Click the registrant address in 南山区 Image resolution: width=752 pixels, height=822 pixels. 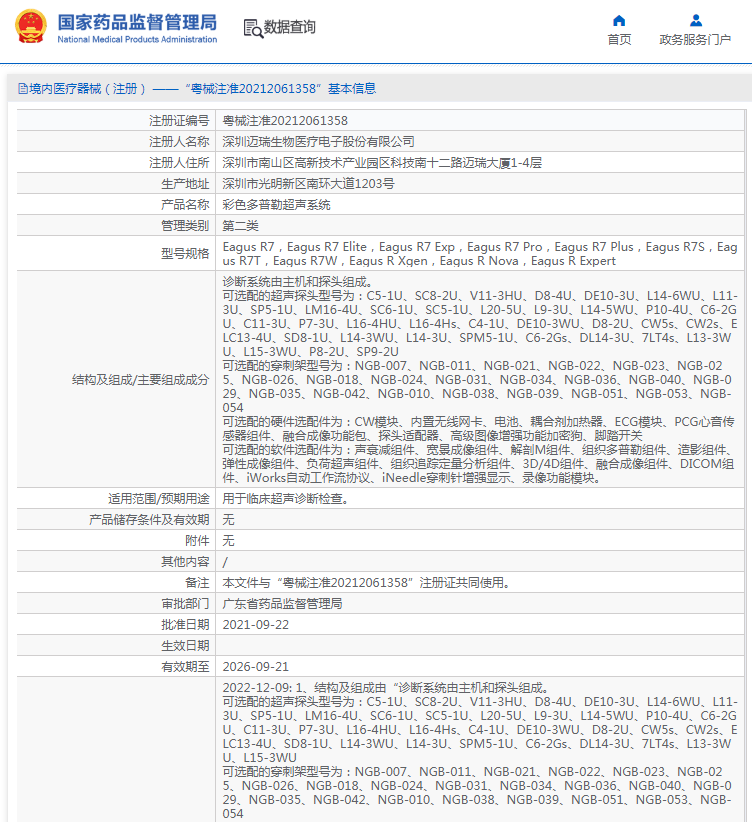tap(382, 163)
